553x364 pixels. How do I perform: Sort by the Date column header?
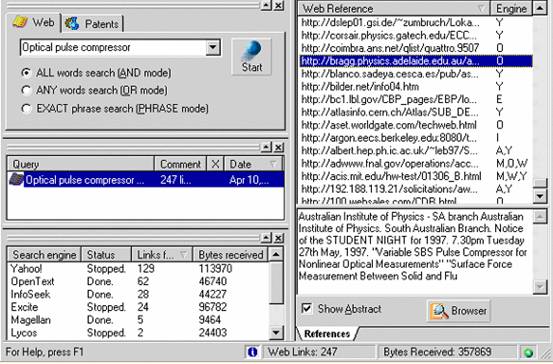(253, 164)
